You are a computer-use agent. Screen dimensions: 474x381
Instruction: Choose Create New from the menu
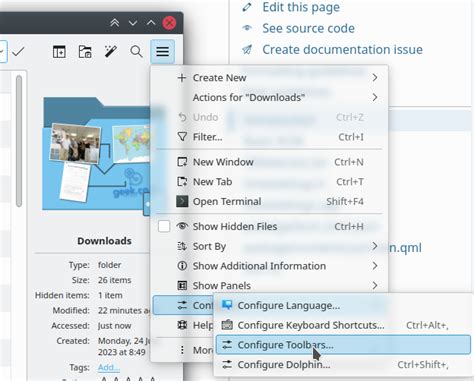pyautogui.click(x=269, y=78)
